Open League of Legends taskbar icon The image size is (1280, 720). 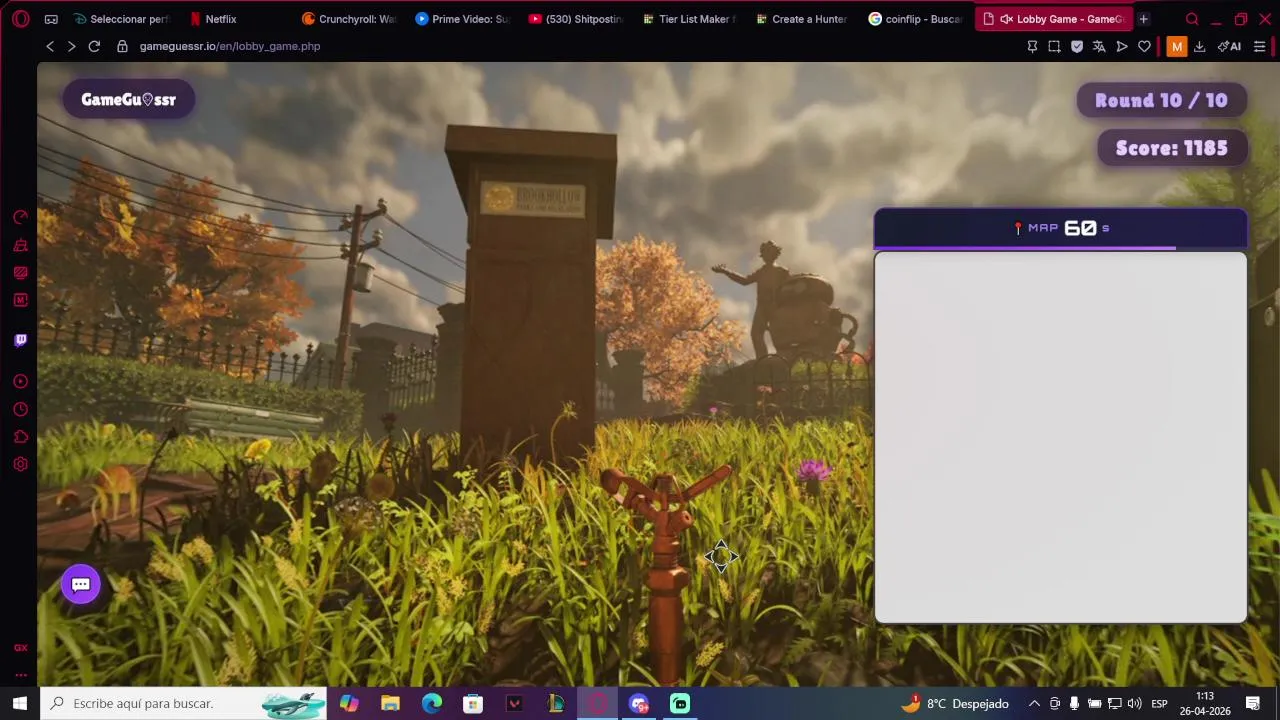point(556,703)
